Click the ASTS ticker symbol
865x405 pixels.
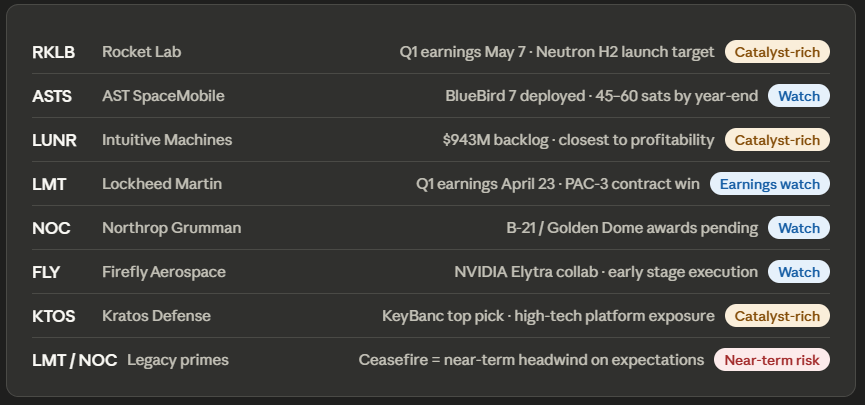[52, 96]
